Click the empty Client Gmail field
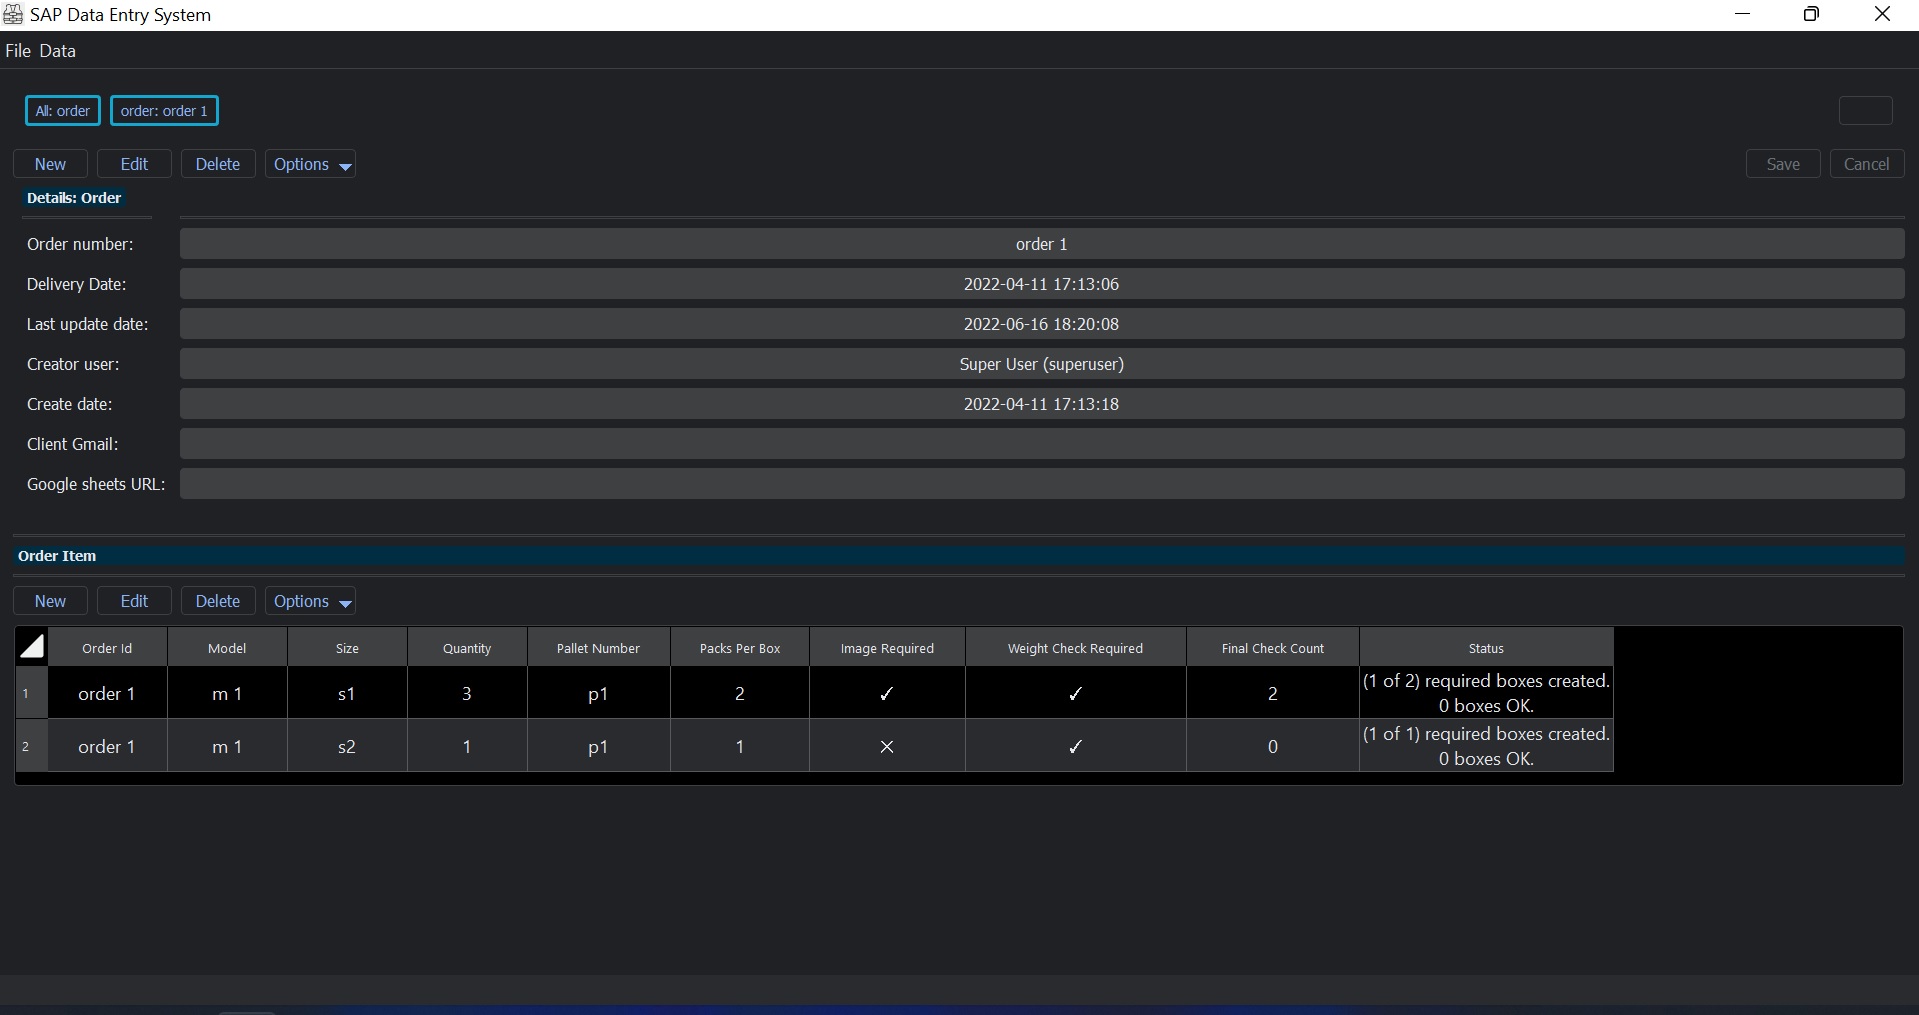Viewport: 1919px width, 1015px height. 1042,444
